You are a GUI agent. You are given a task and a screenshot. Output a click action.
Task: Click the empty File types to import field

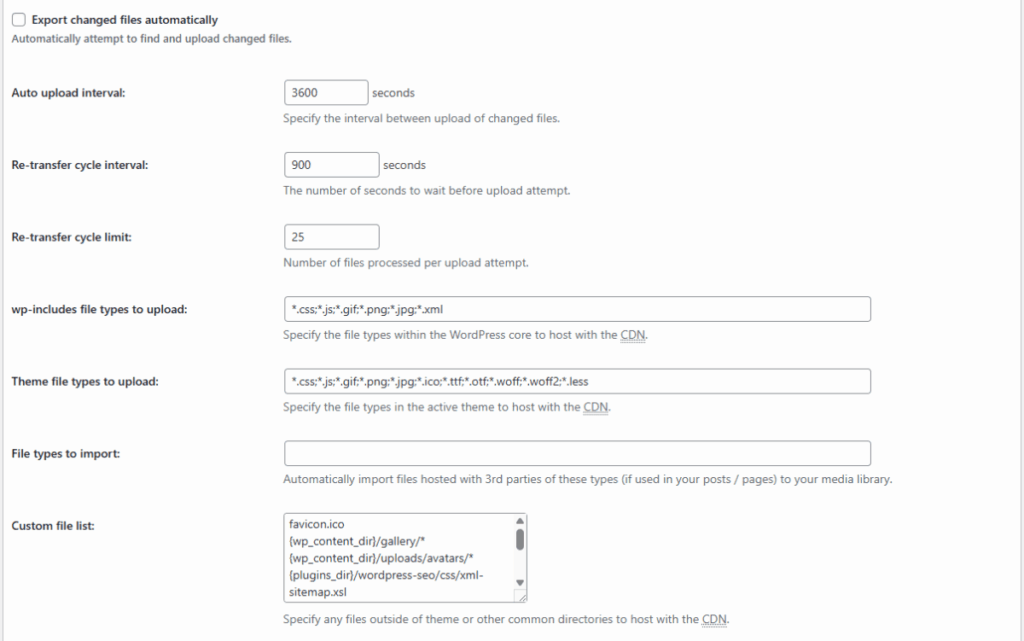pyautogui.click(x=577, y=453)
